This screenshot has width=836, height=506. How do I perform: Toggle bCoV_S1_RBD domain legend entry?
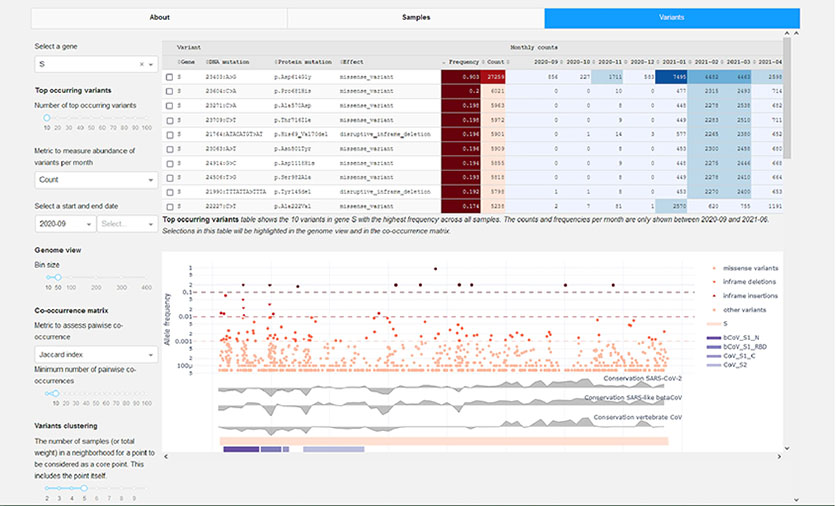(x=737, y=347)
